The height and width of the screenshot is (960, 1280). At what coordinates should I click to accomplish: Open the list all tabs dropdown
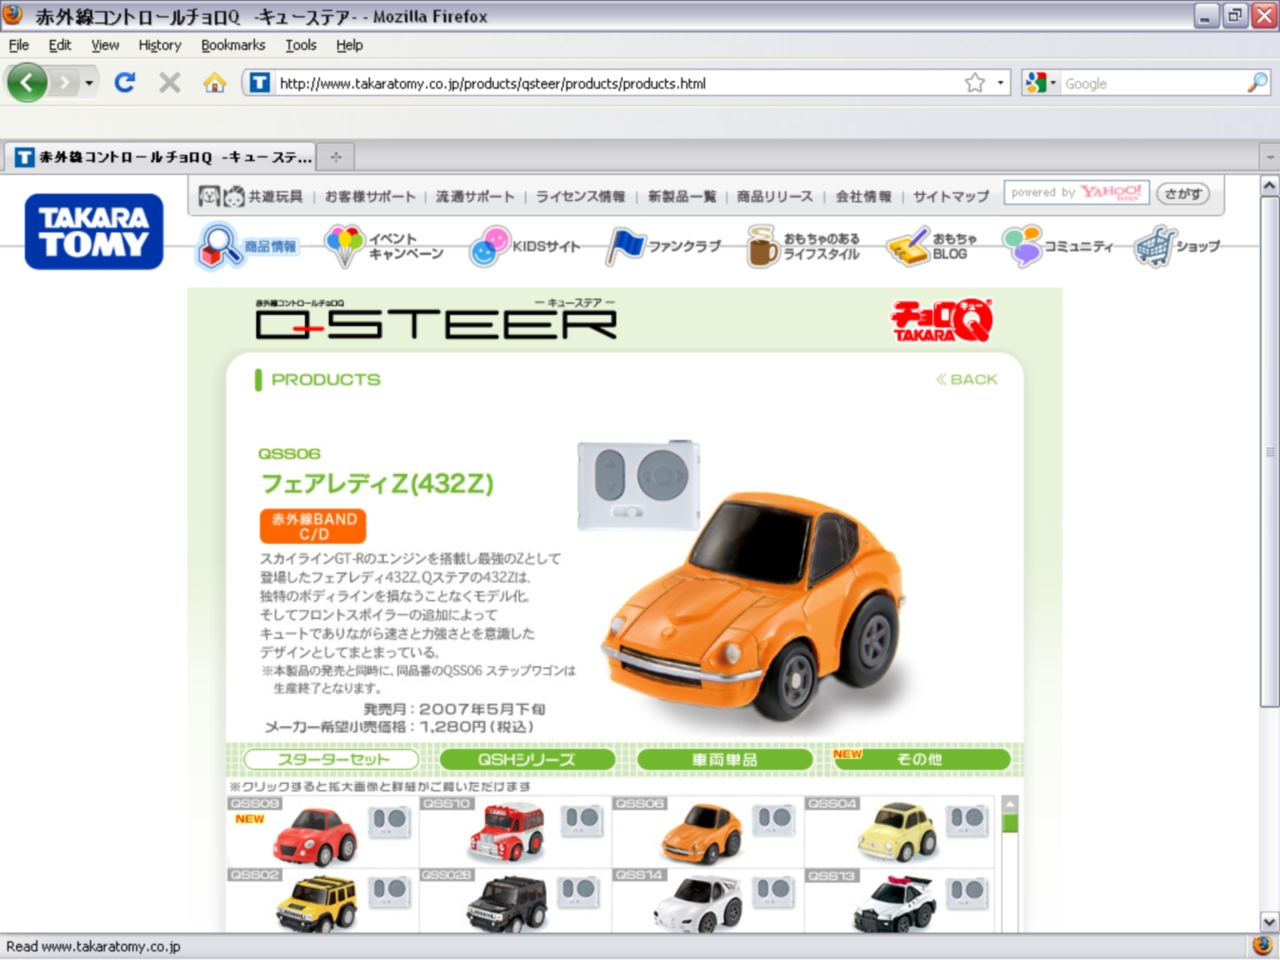click(x=1269, y=157)
